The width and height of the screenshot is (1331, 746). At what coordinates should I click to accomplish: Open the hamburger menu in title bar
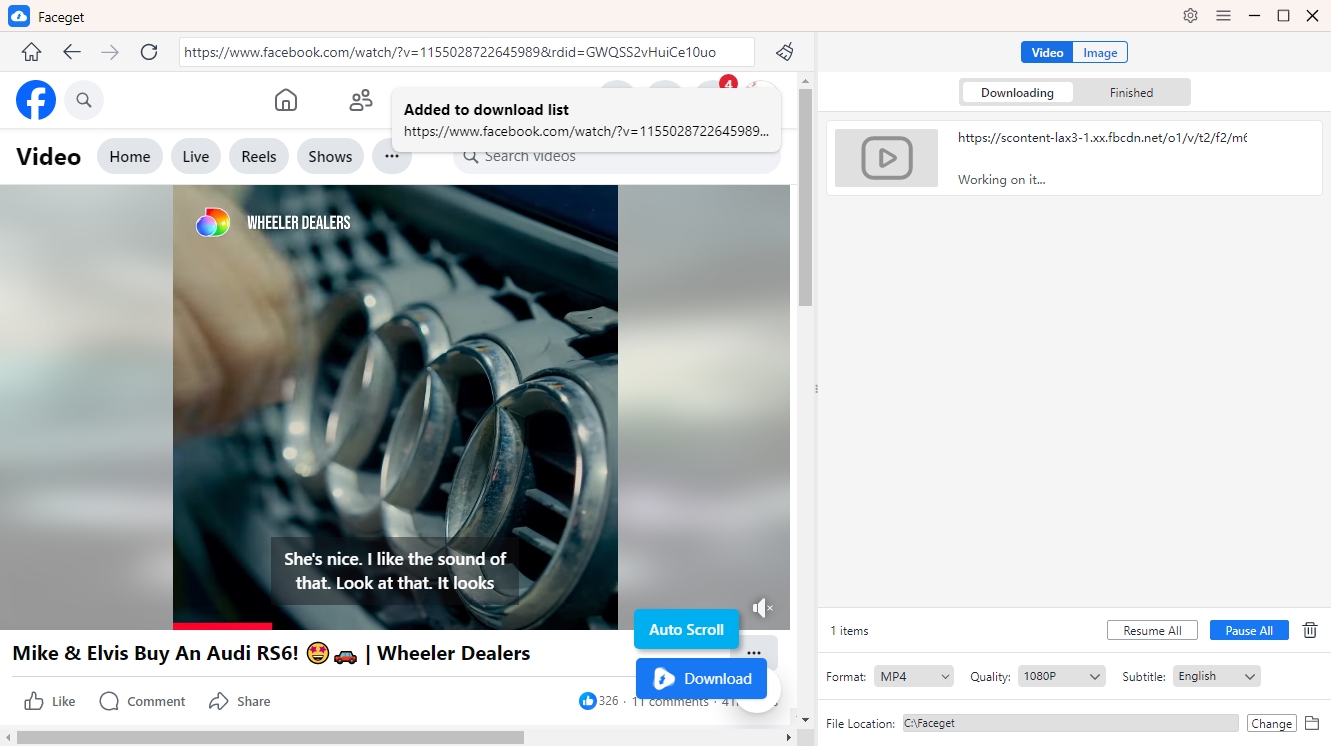1223,16
